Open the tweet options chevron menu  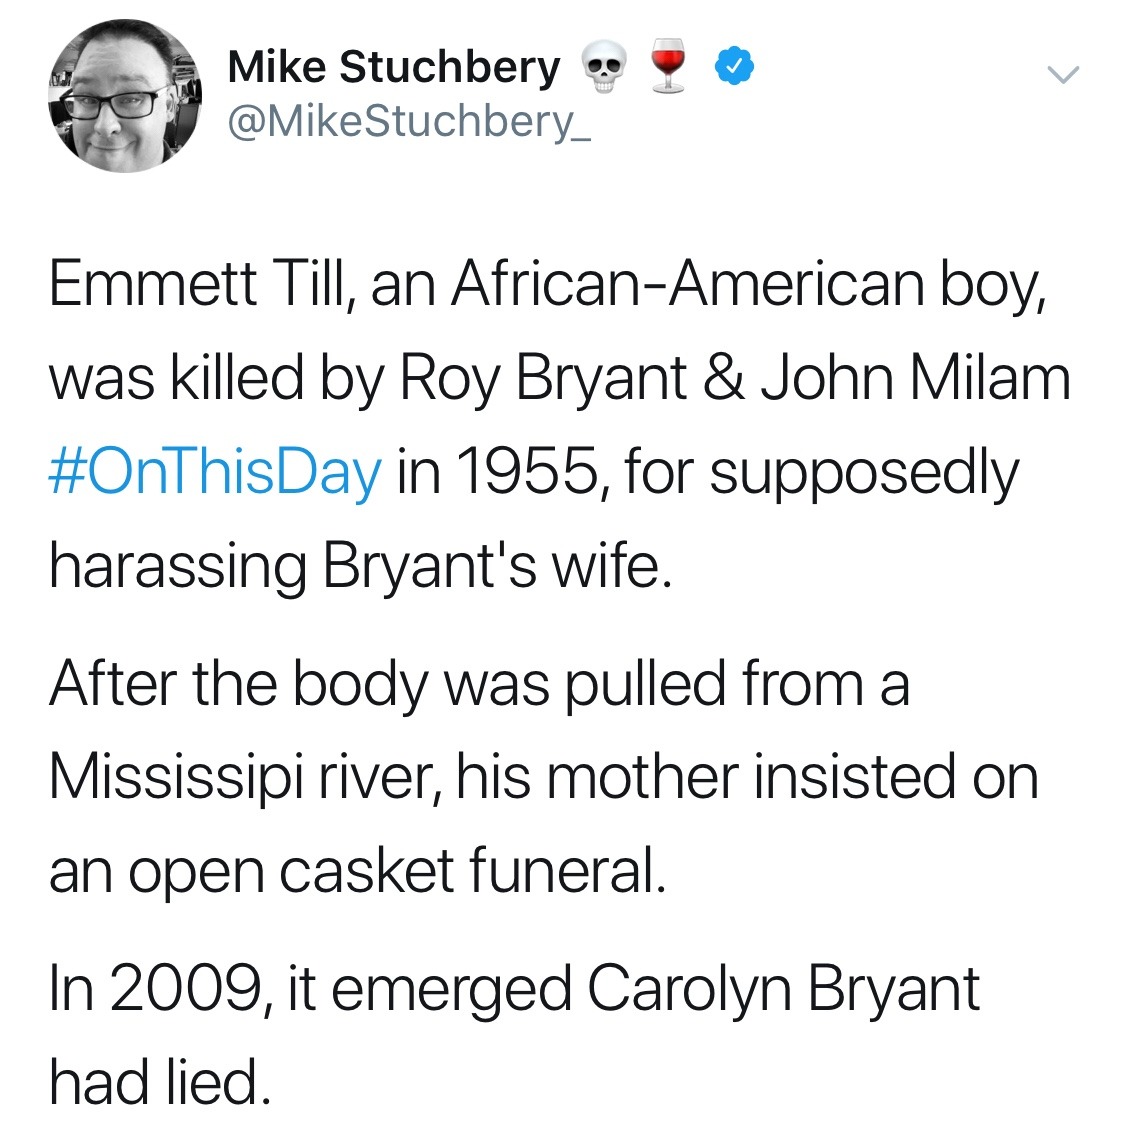pyautogui.click(x=1062, y=74)
